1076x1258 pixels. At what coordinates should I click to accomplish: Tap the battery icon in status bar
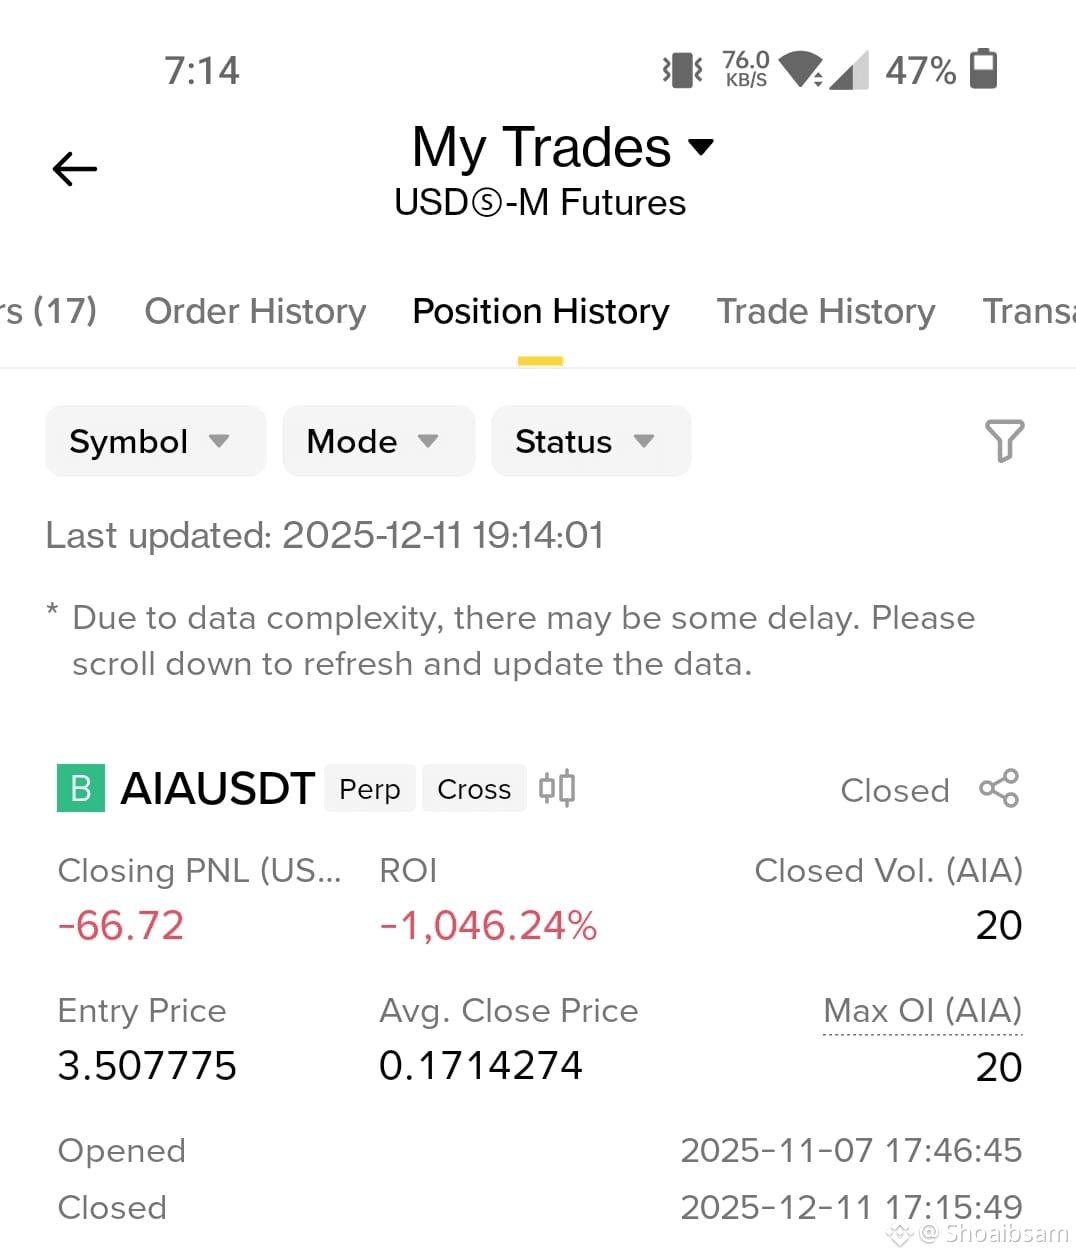(x=984, y=69)
